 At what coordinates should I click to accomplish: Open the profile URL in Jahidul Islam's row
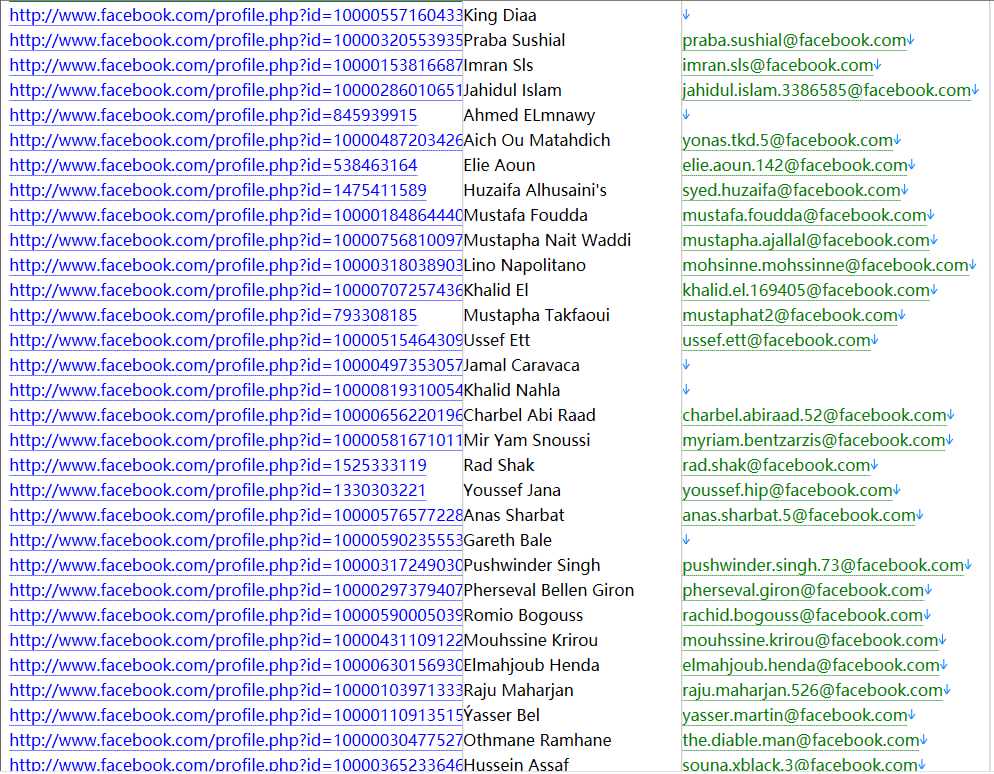click(236, 90)
